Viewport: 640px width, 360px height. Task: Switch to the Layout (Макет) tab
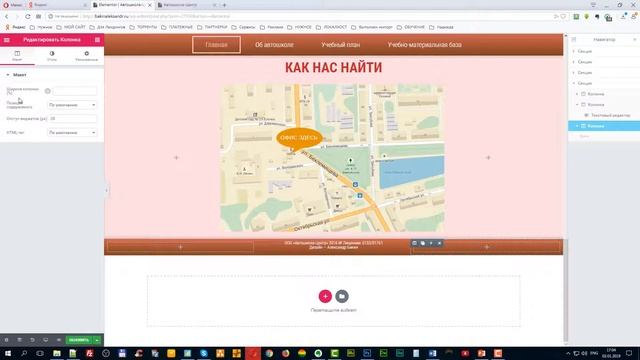pyautogui.click(x=17, y=56)
